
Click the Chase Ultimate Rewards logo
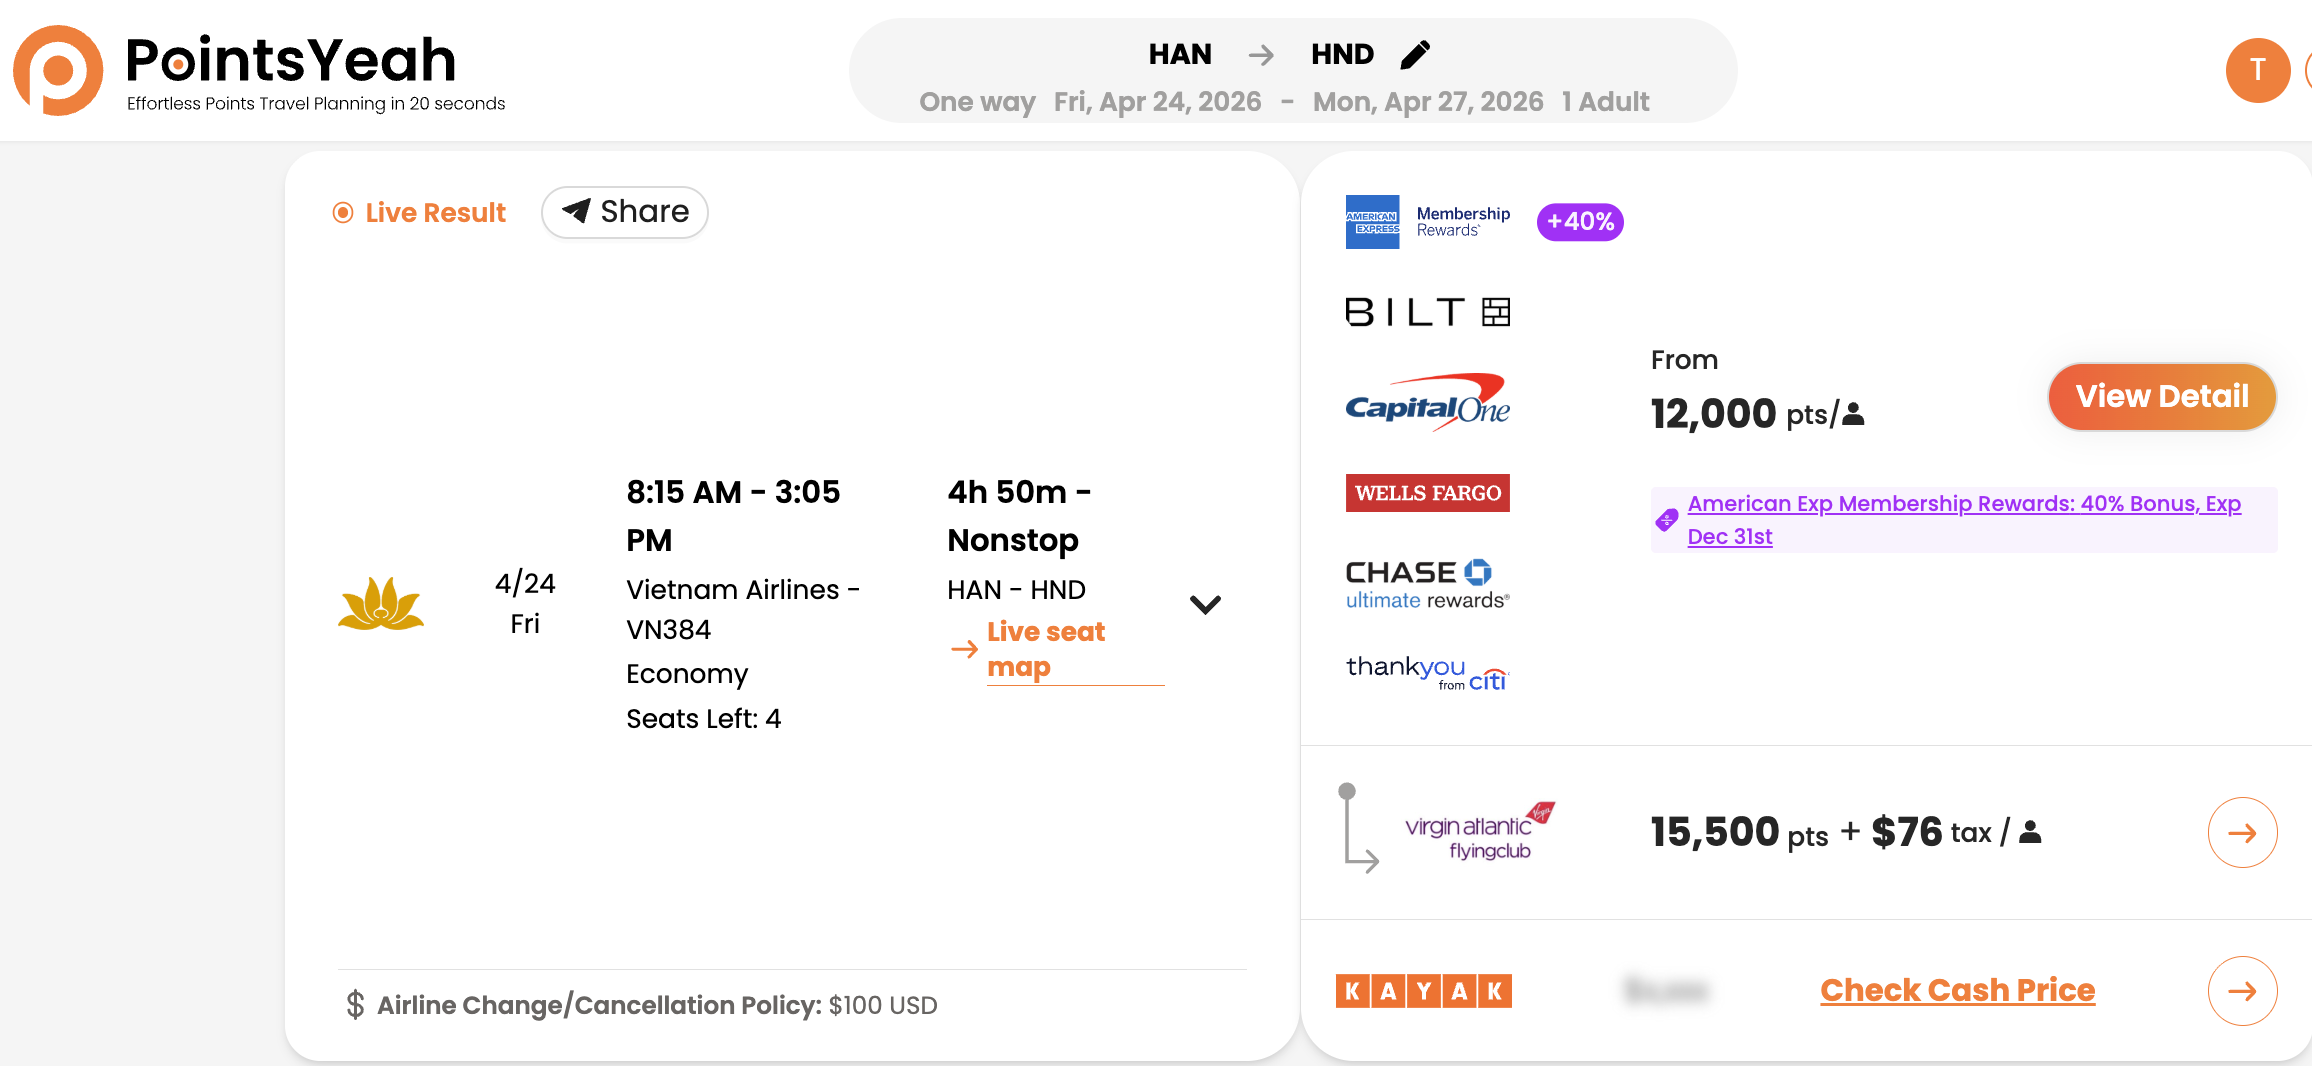pos(1427,582)
